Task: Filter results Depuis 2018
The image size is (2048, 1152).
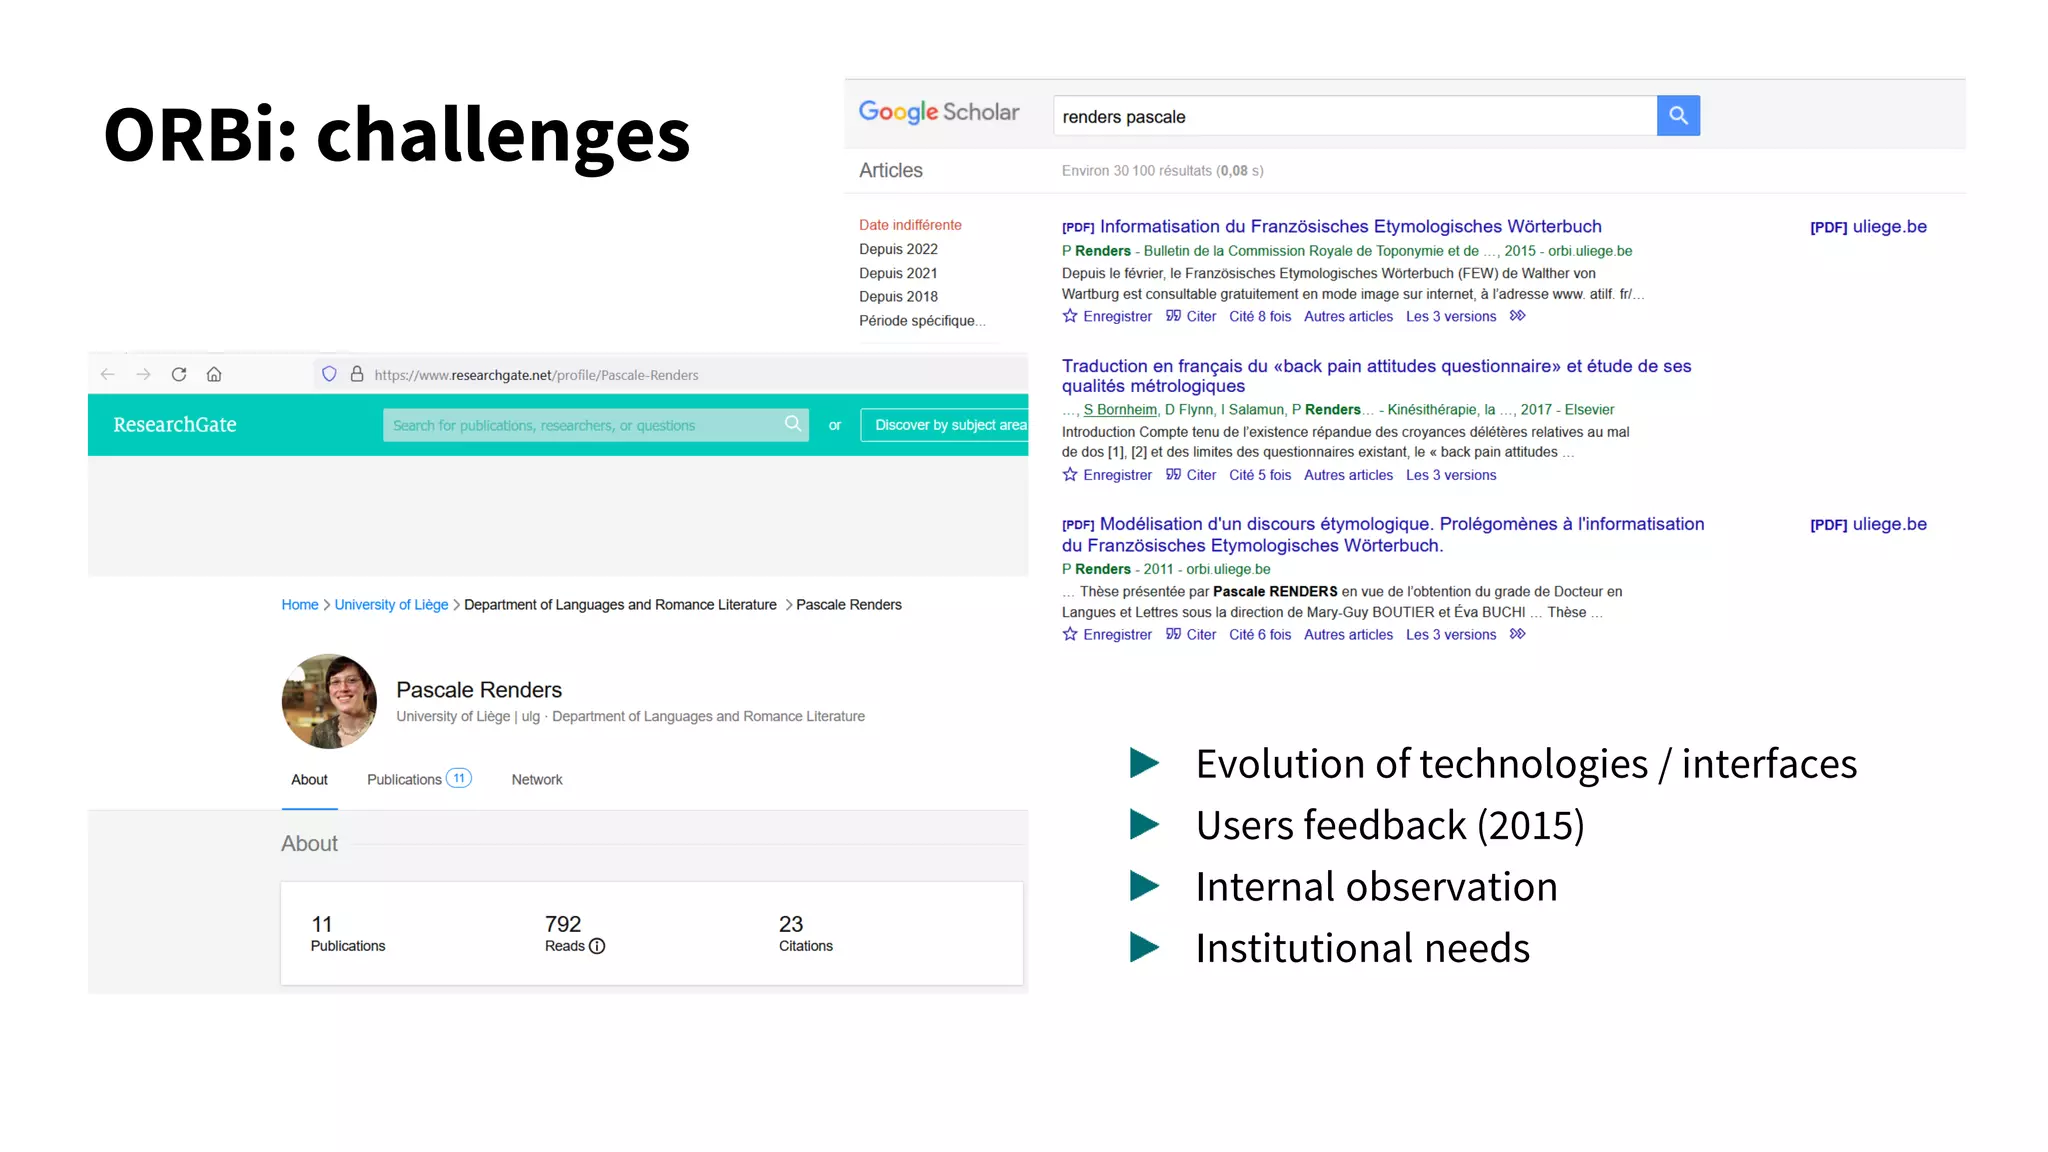Action: click(x=898, y=296)
